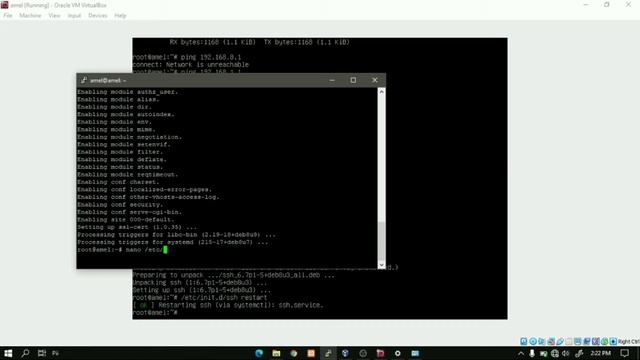Open the volume control tray icon
640x360 pixels.
566,353
